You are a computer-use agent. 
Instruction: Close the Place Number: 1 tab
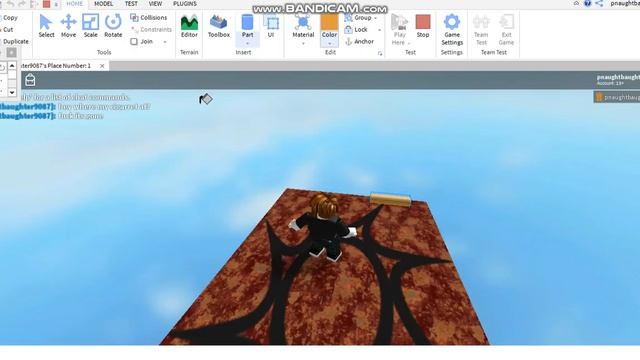coord(102,66)
